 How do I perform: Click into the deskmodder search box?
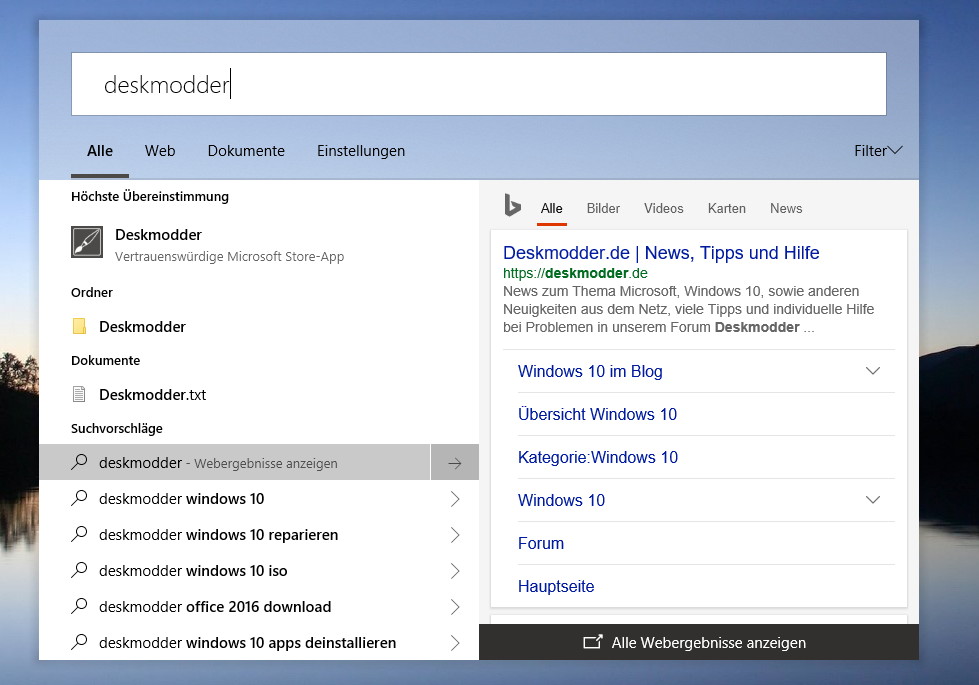coord(479,84)
